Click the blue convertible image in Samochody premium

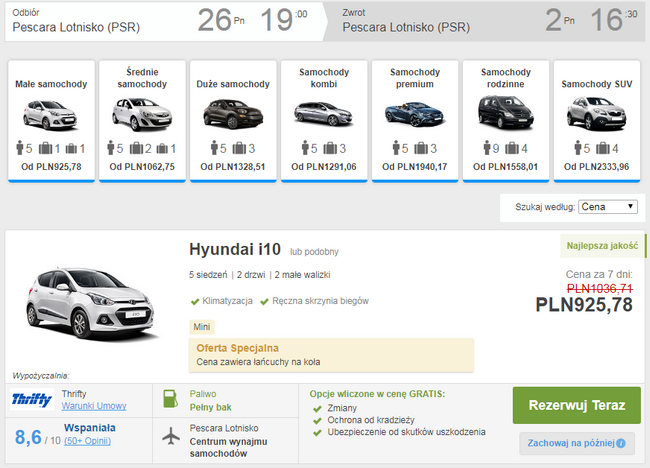click(415, 114)
